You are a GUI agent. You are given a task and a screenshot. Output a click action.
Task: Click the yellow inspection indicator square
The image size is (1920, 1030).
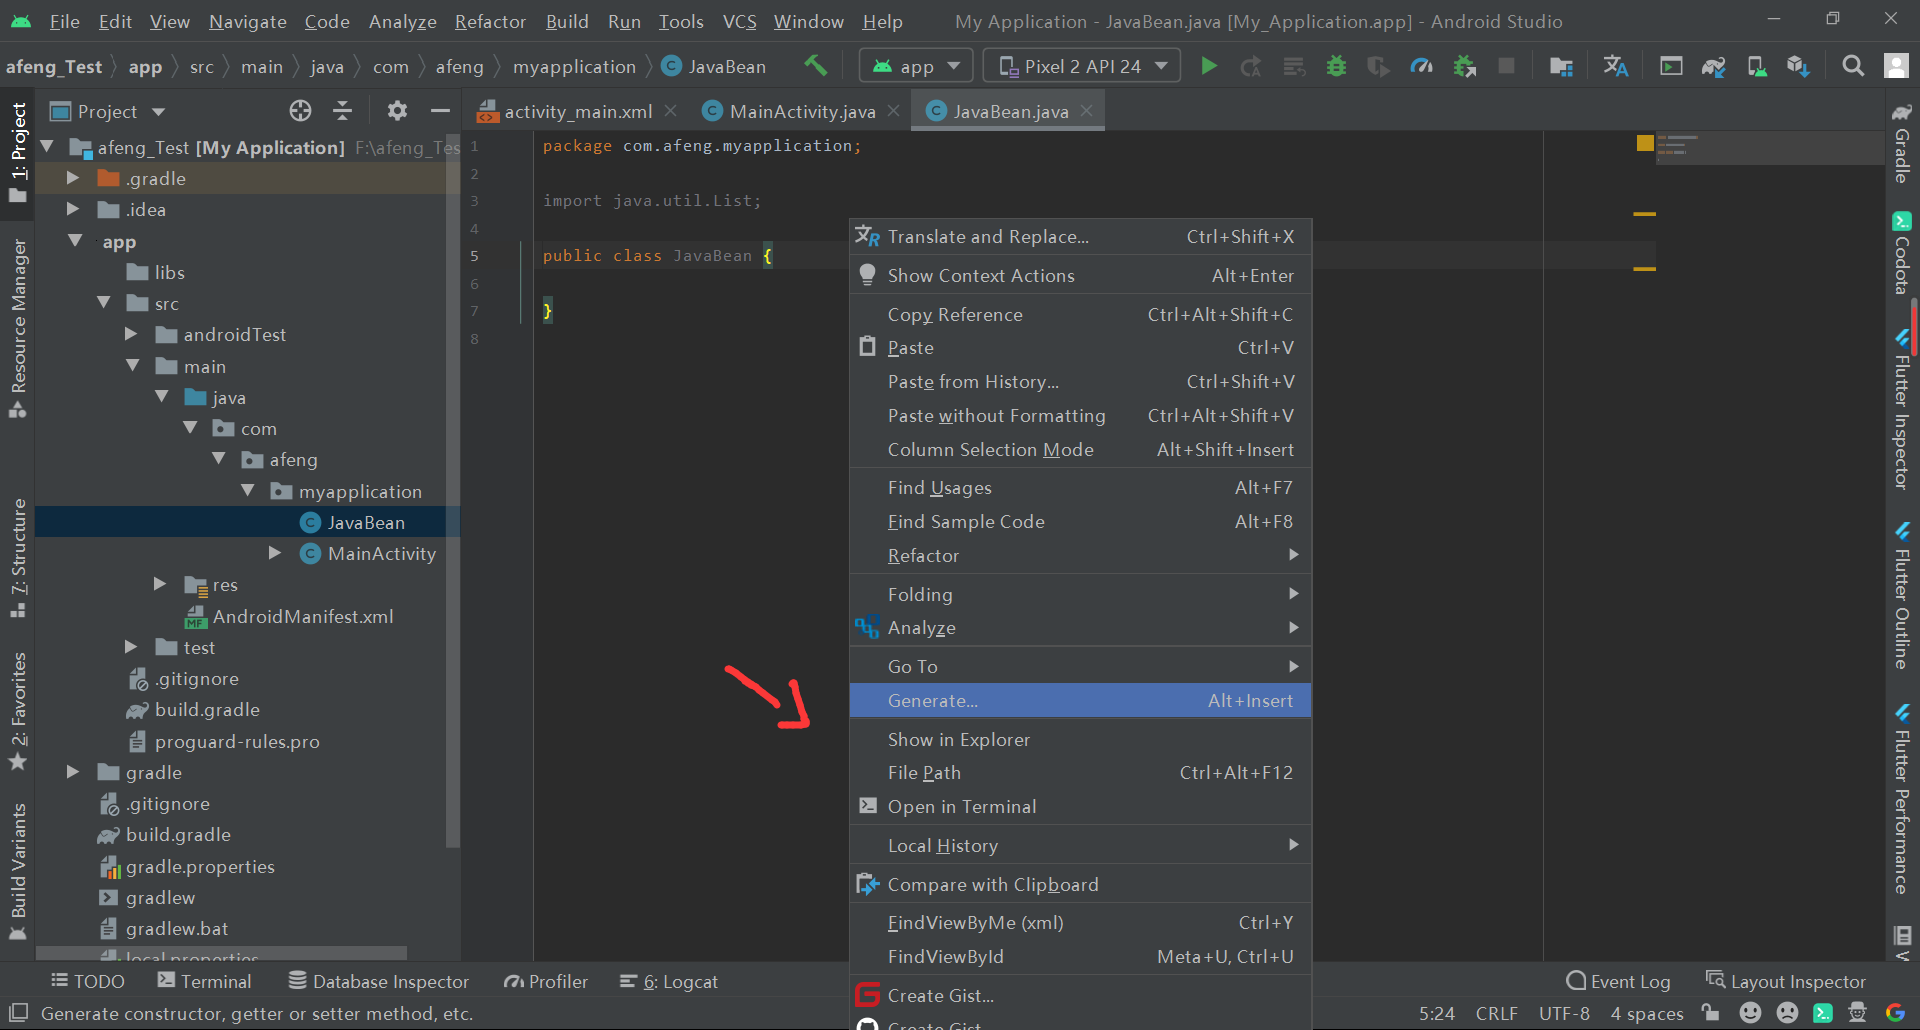coord(1645,144)
